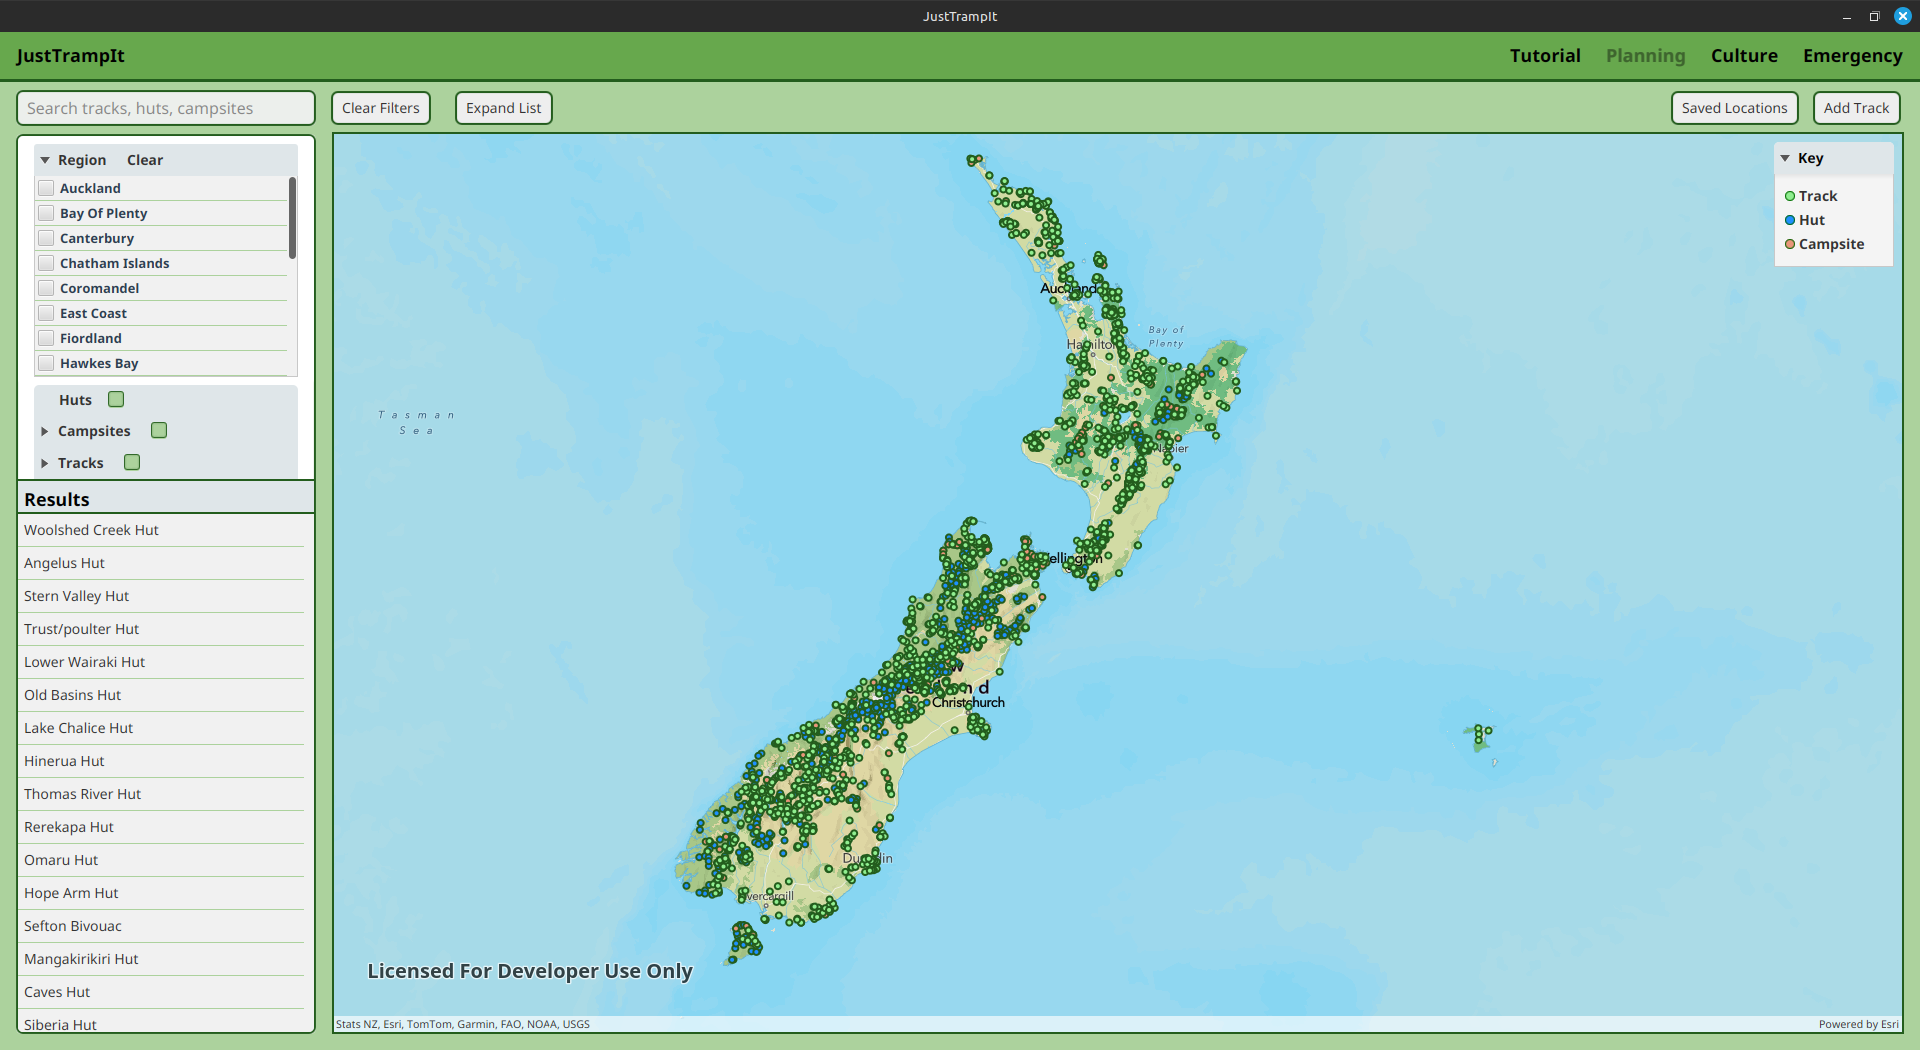Collapse the Region filter section
This screenshot has height=1050, width=1920.
click(x=45, y=160)
